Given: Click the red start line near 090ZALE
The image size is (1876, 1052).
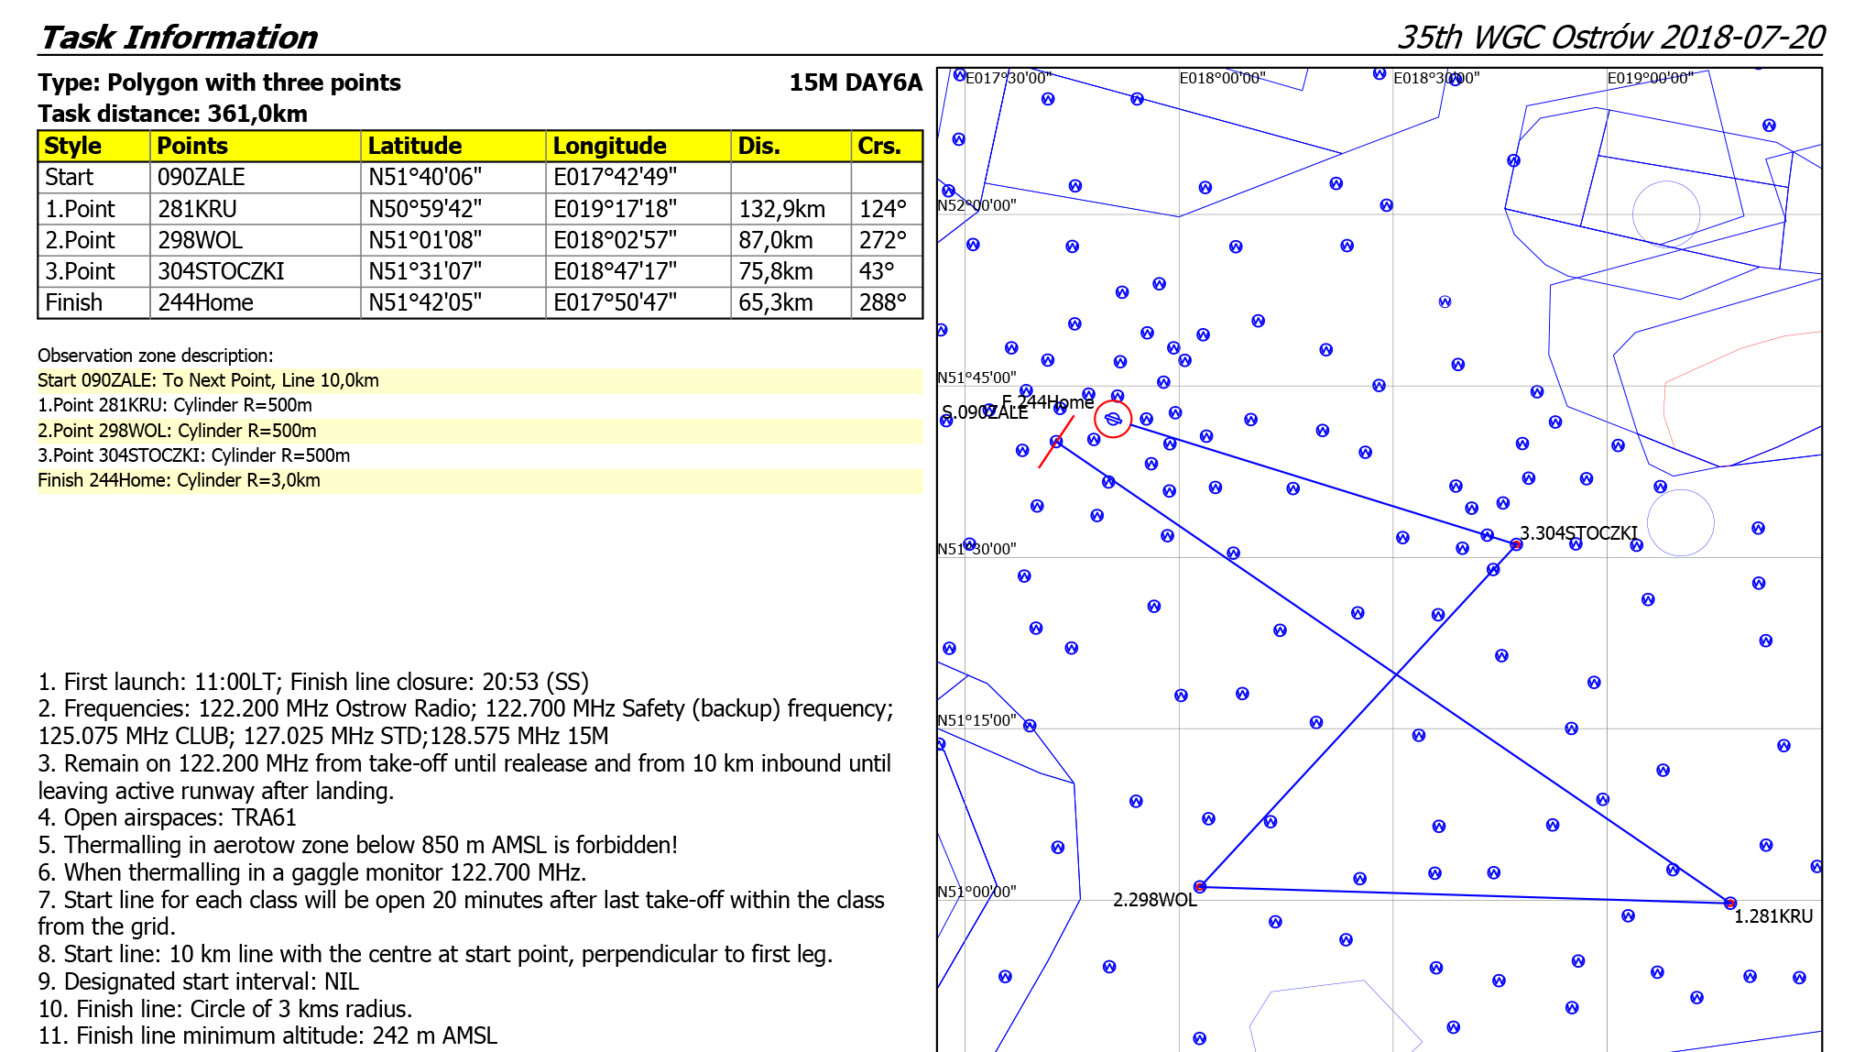Looking at the screenshot, I should point(1056,442).
